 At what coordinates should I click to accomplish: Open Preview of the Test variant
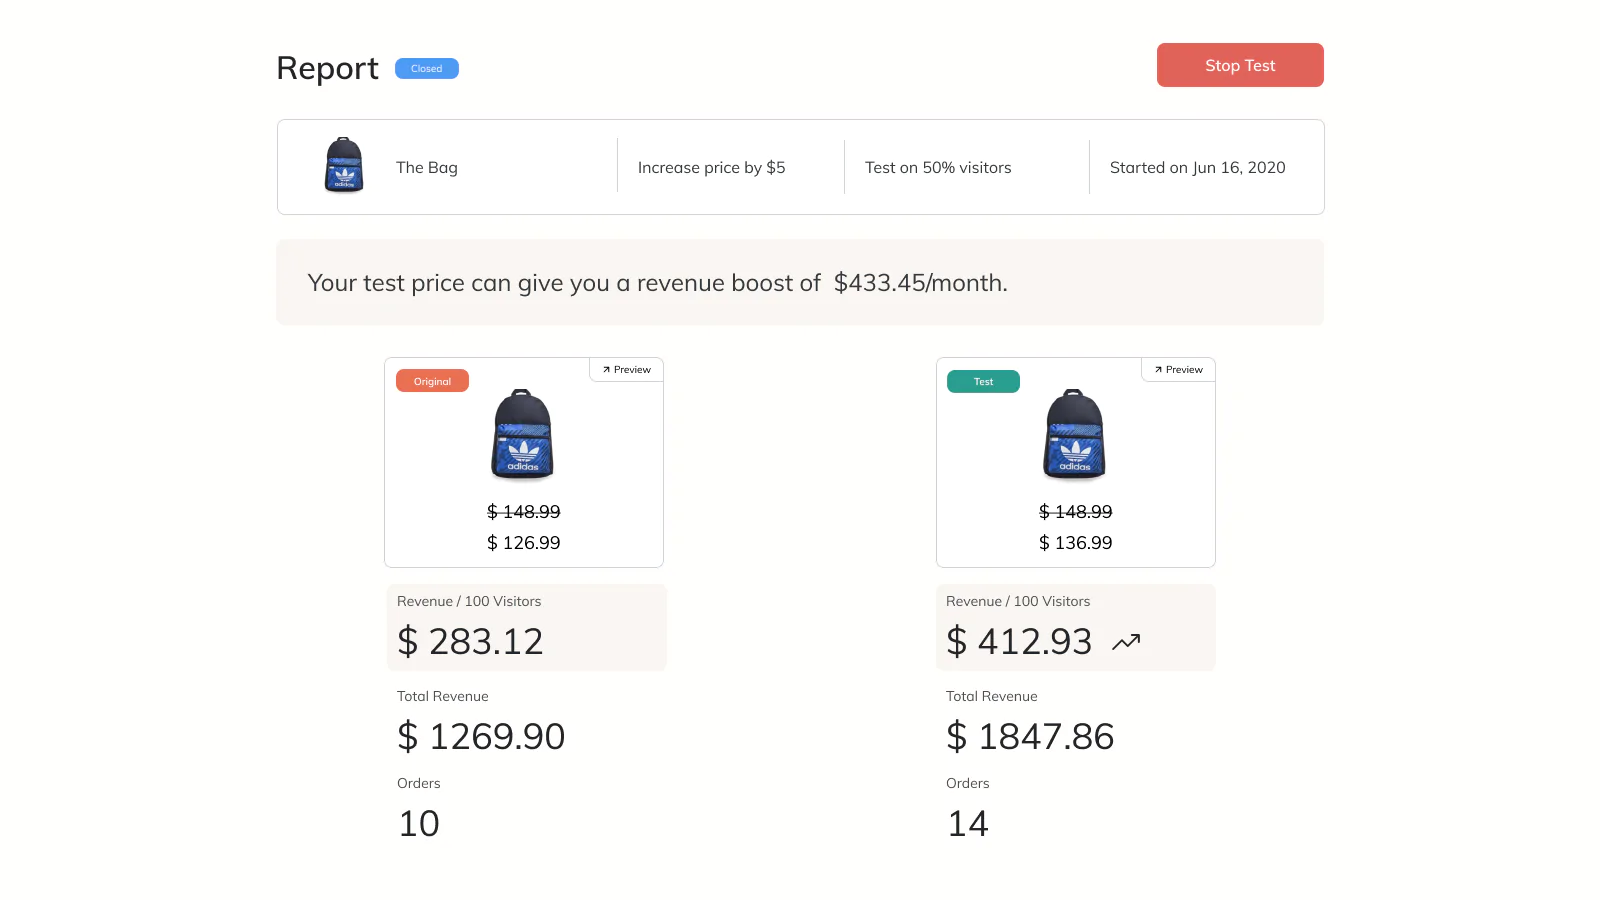click(1178, 369)
